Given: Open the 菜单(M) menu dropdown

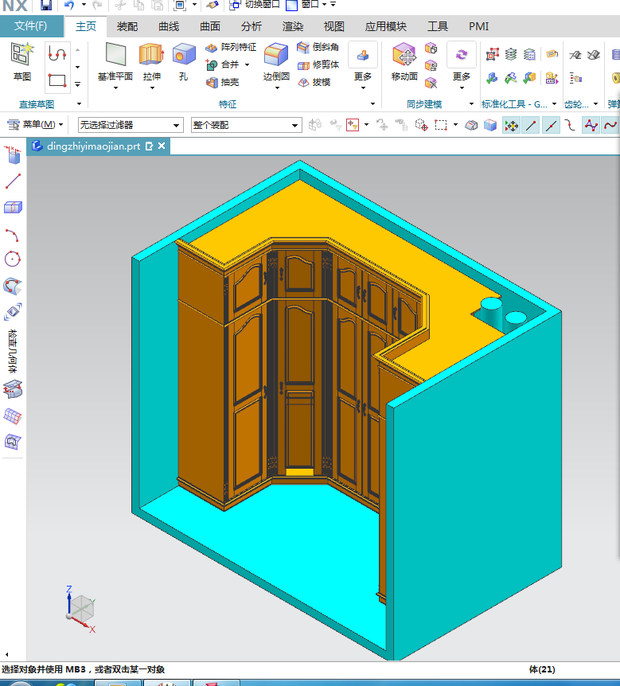Looking at the screenshot, I should click(36, 125).
